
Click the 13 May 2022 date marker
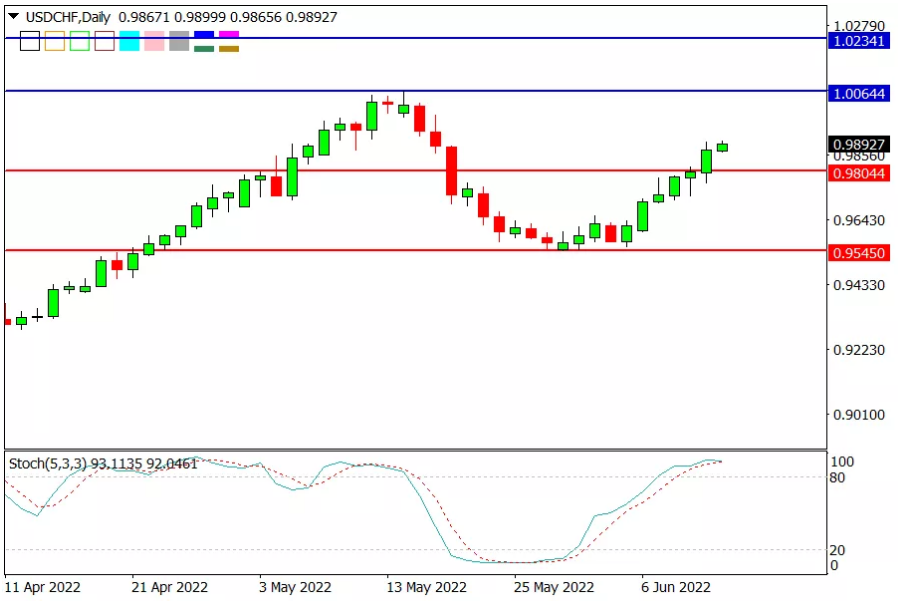click(x=426, y=588)
